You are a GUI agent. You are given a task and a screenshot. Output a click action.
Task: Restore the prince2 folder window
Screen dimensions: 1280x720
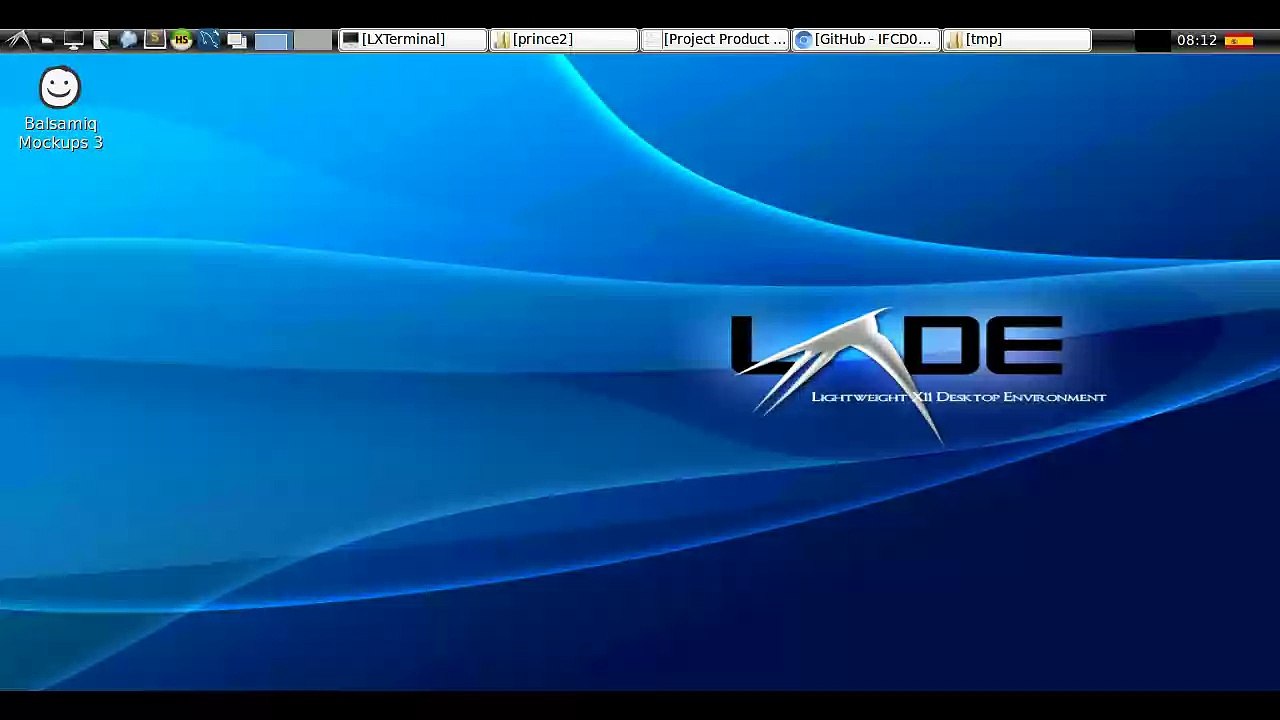(563, 40)
